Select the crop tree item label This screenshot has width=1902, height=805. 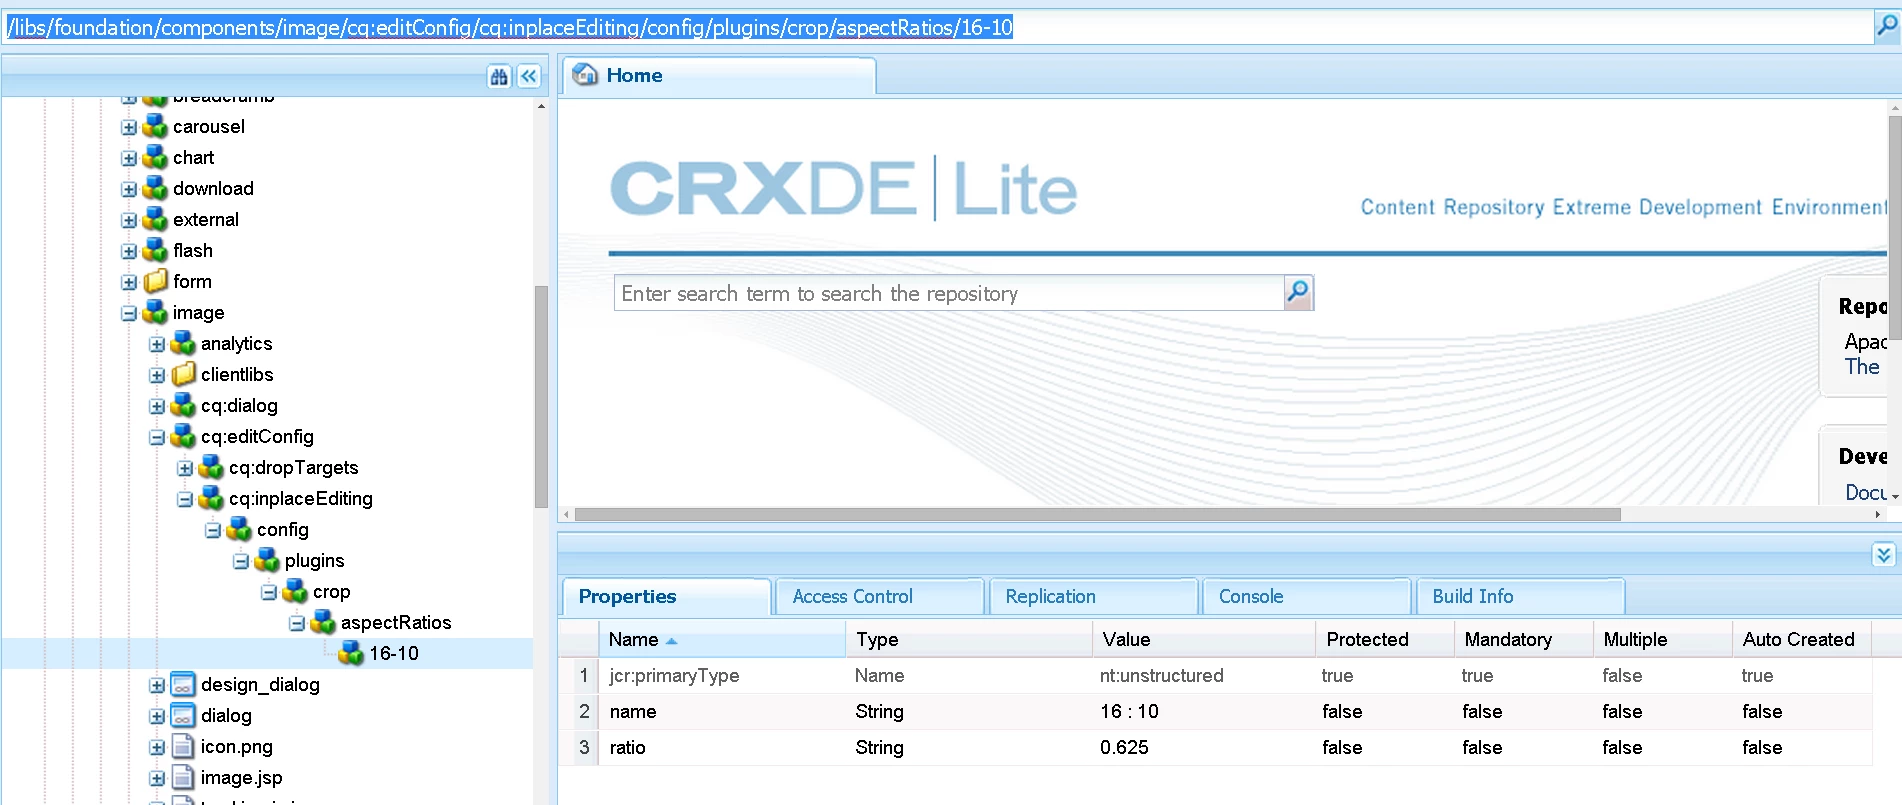331,591
